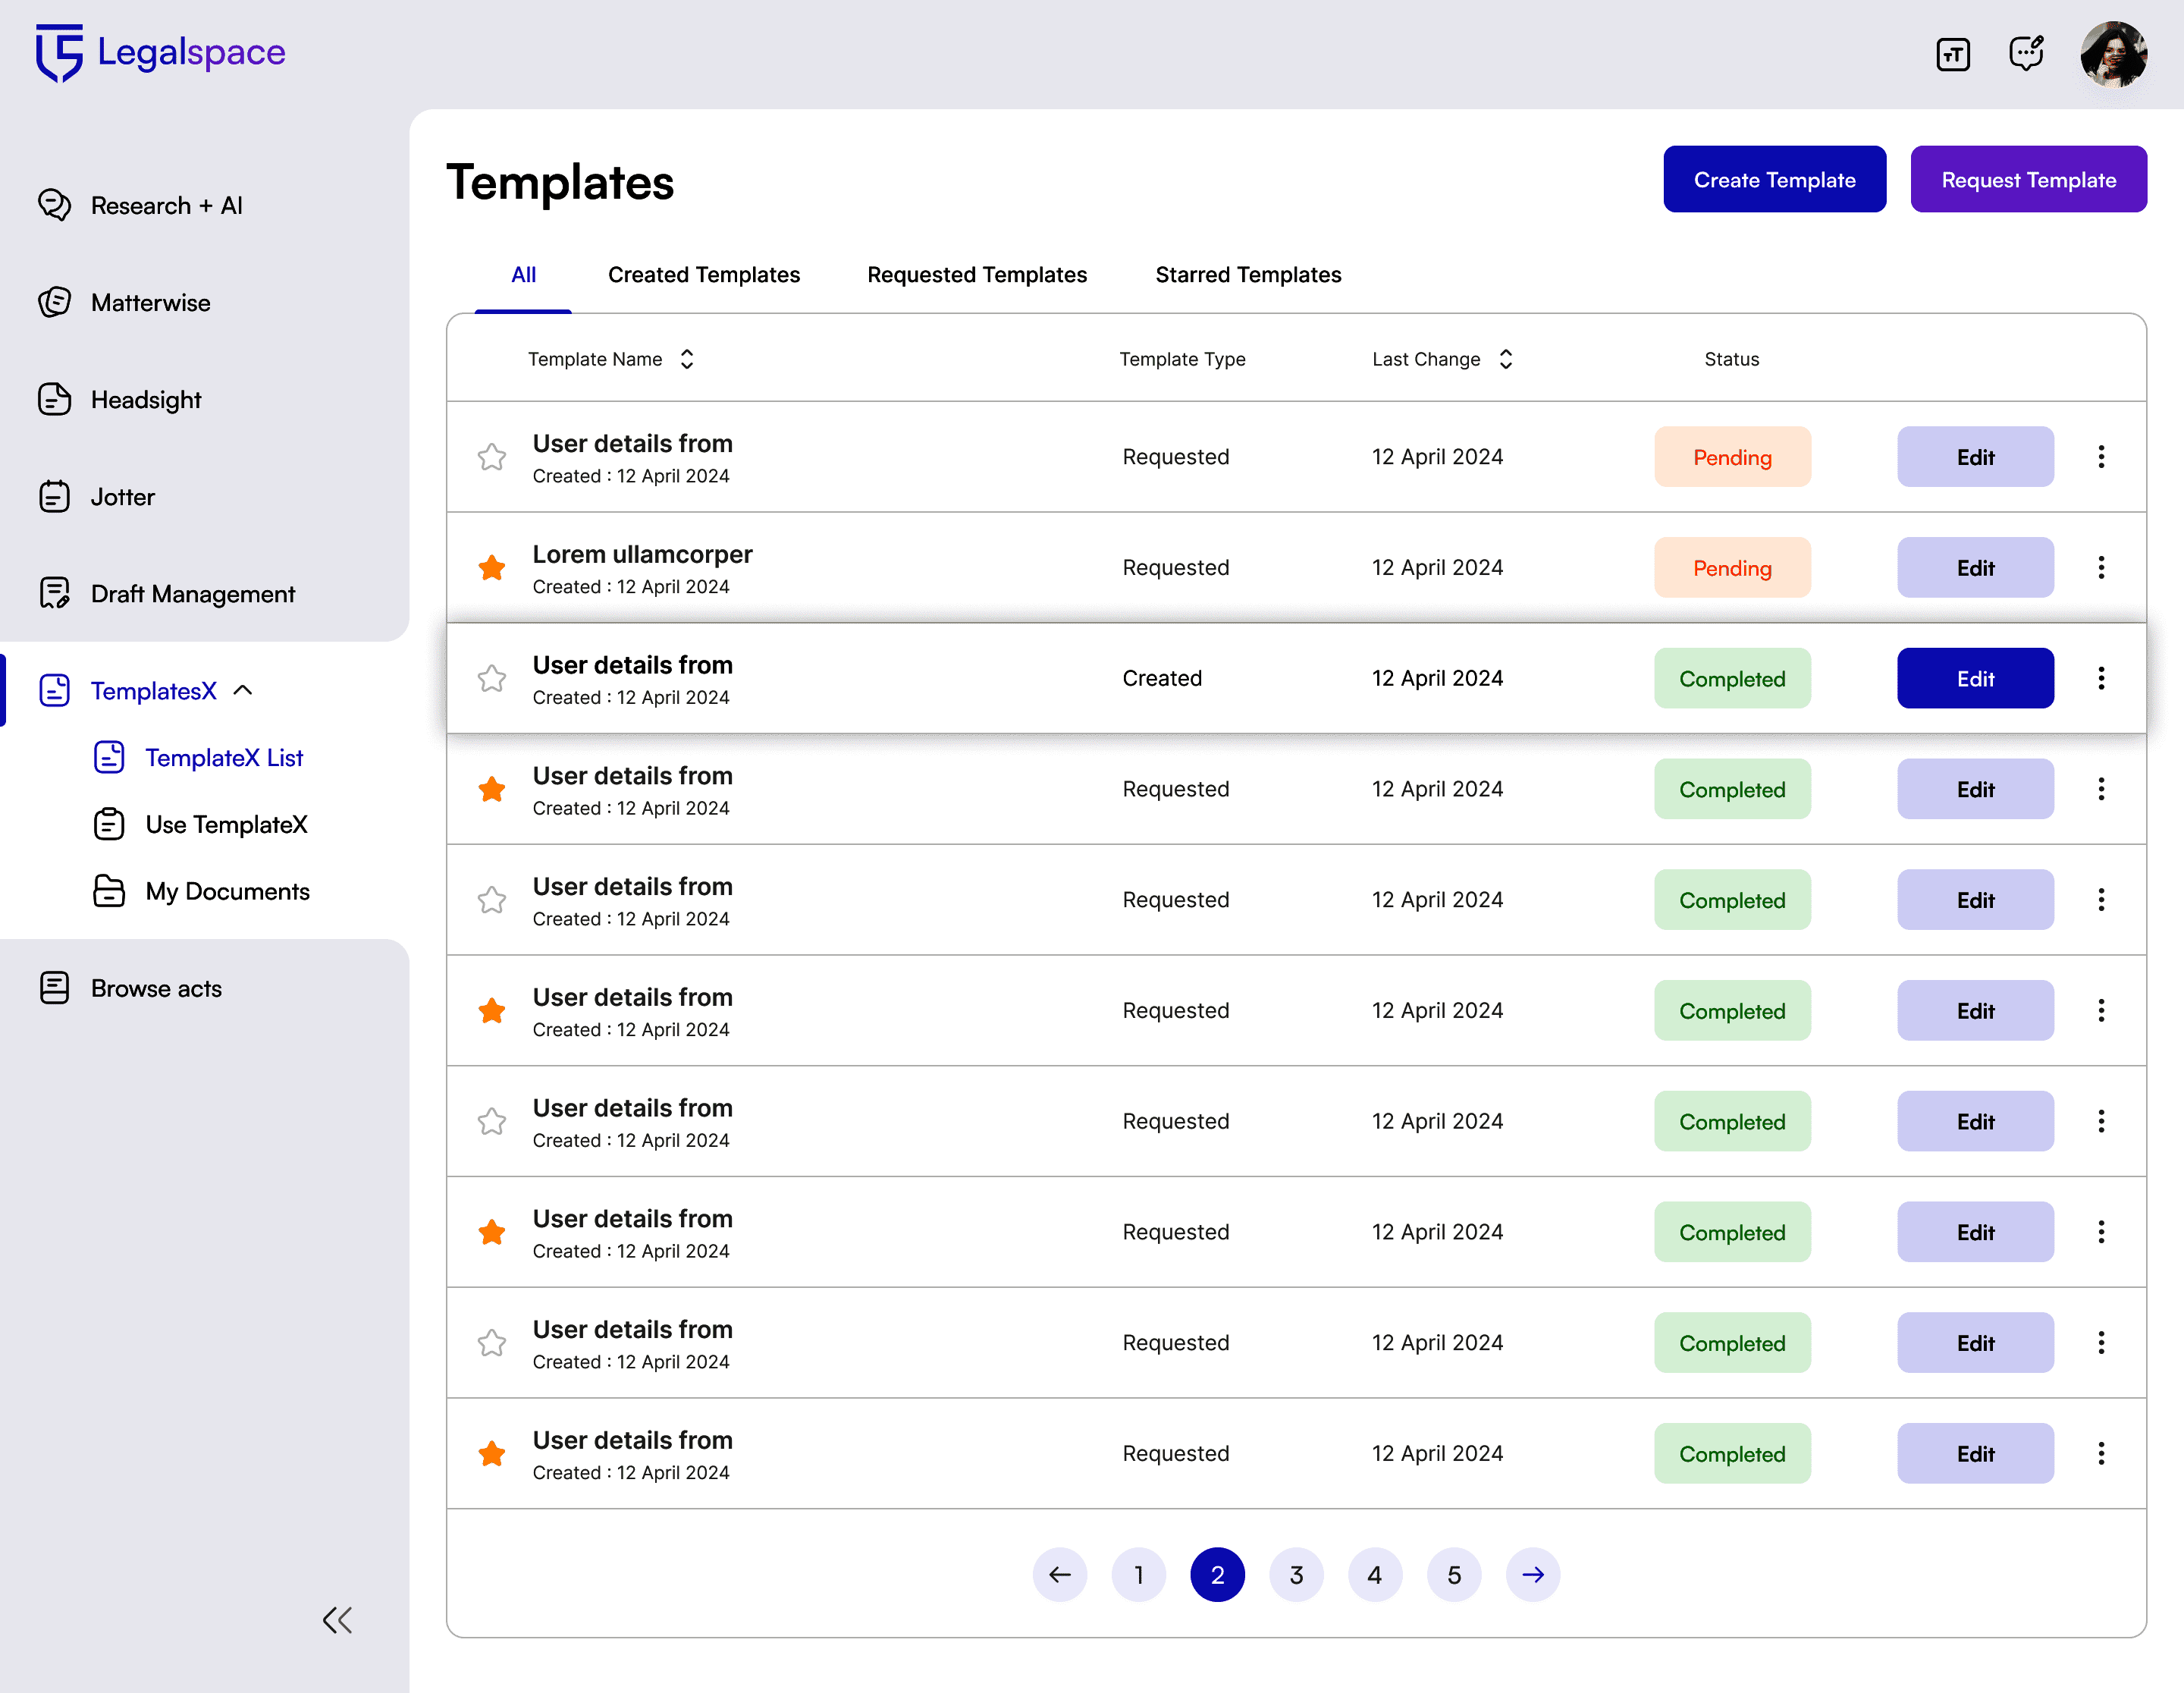Click the Create Template button

click(1773, 180)
